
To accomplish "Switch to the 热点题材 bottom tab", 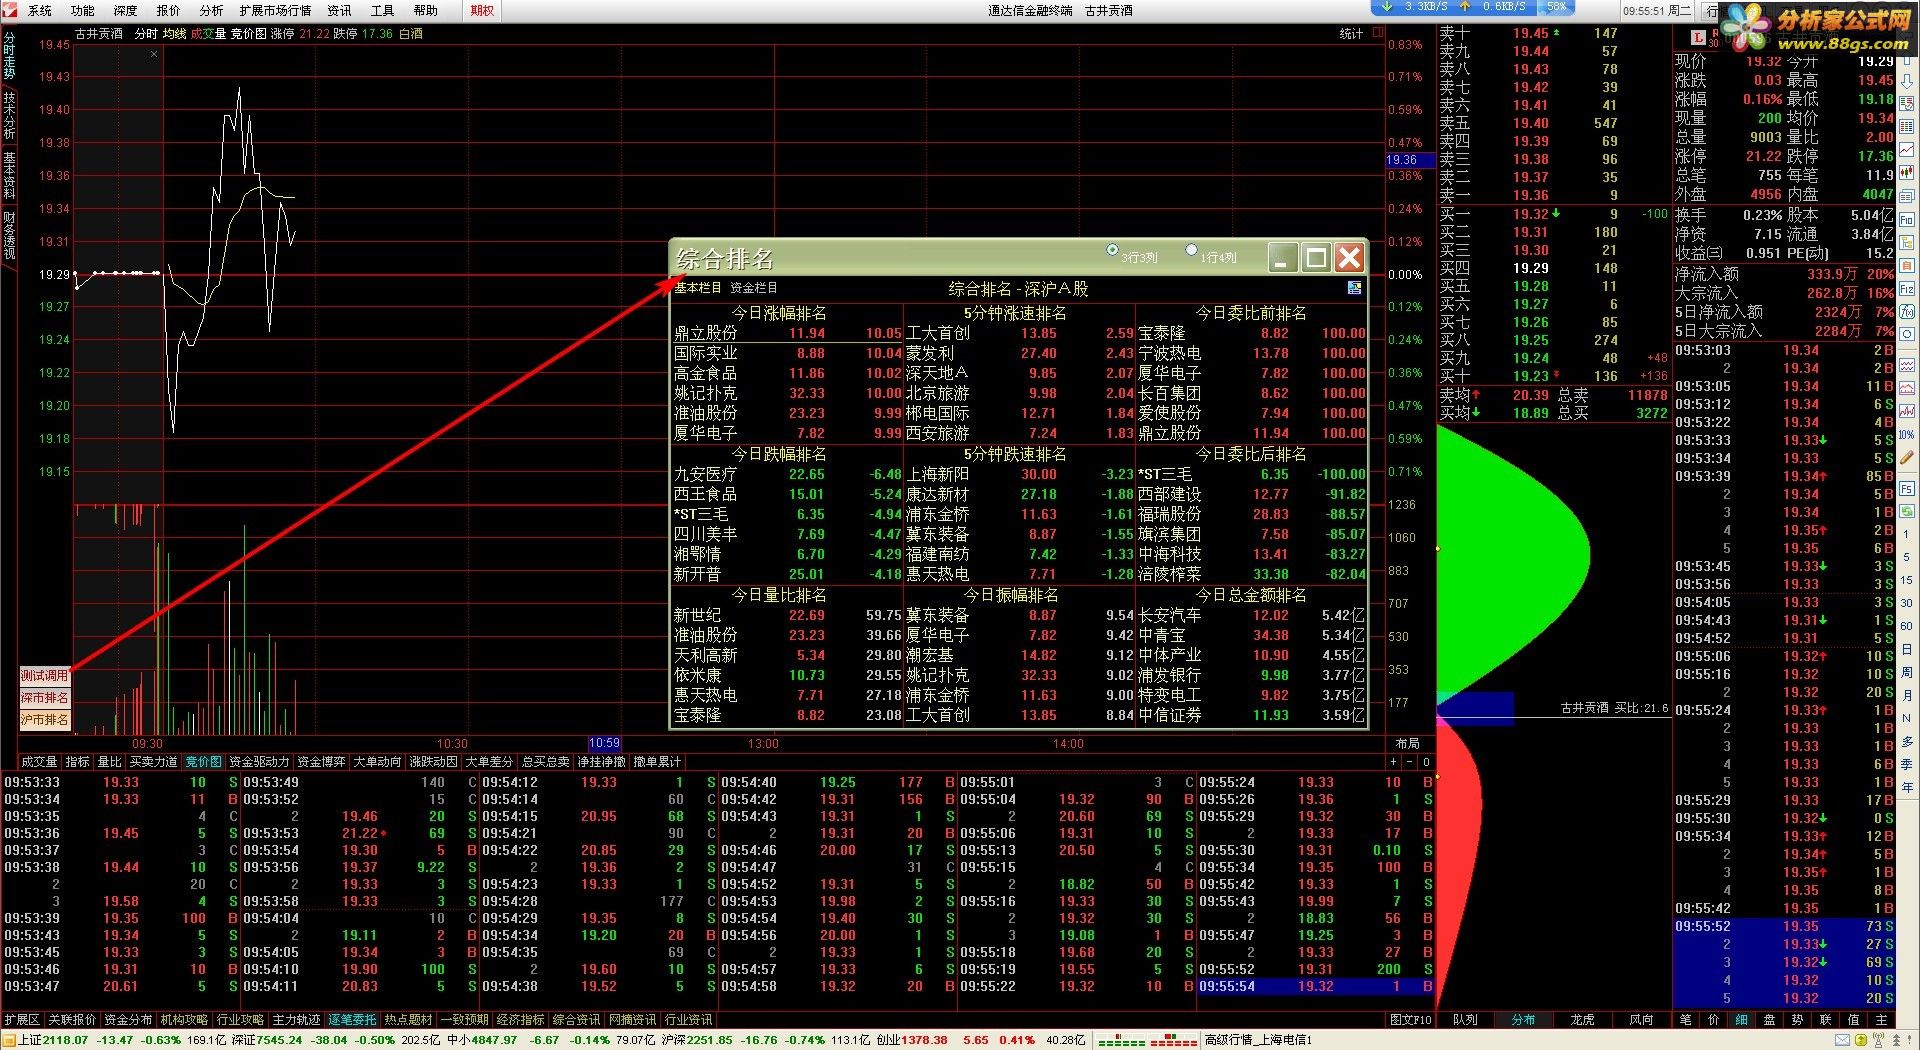I will [x=408, y=1020].
